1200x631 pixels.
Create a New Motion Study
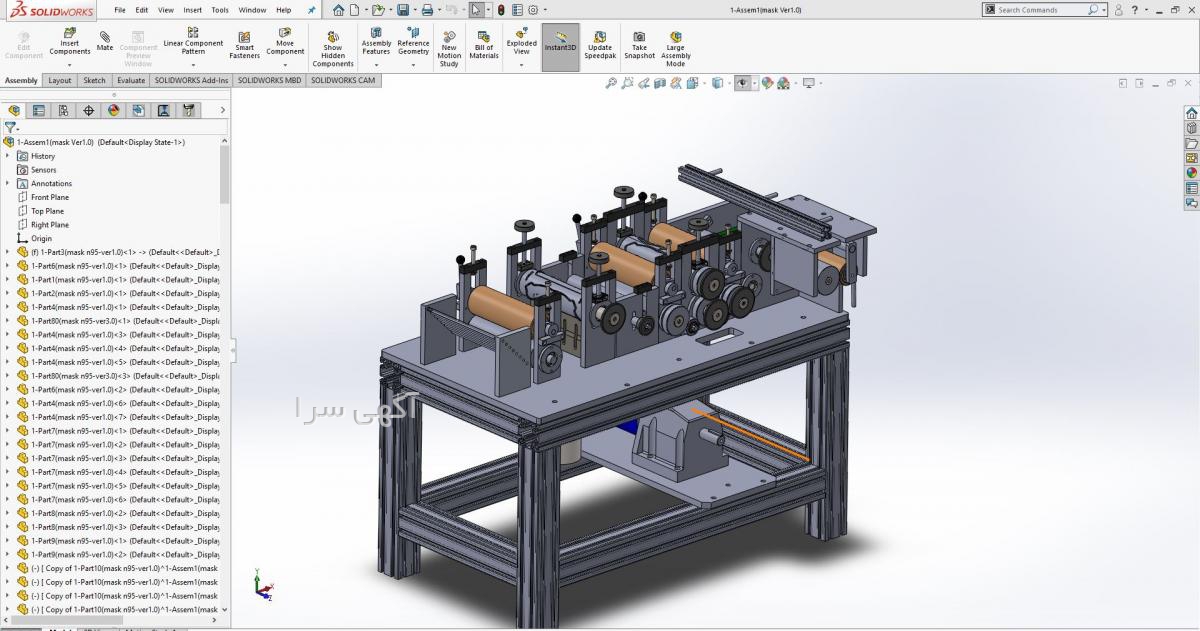(449, 48)
